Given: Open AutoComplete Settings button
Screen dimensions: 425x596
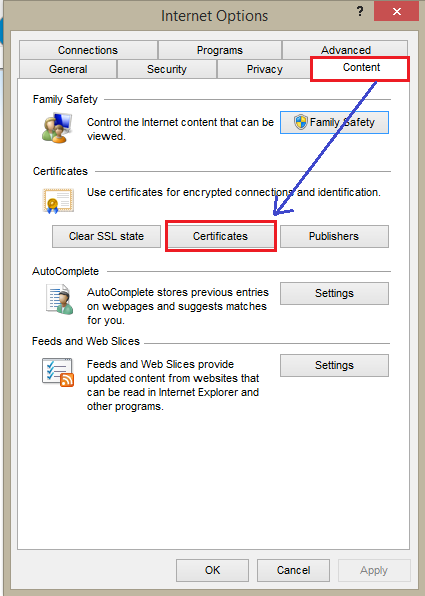Looking at the screenshot, I should tap(334, 293).
